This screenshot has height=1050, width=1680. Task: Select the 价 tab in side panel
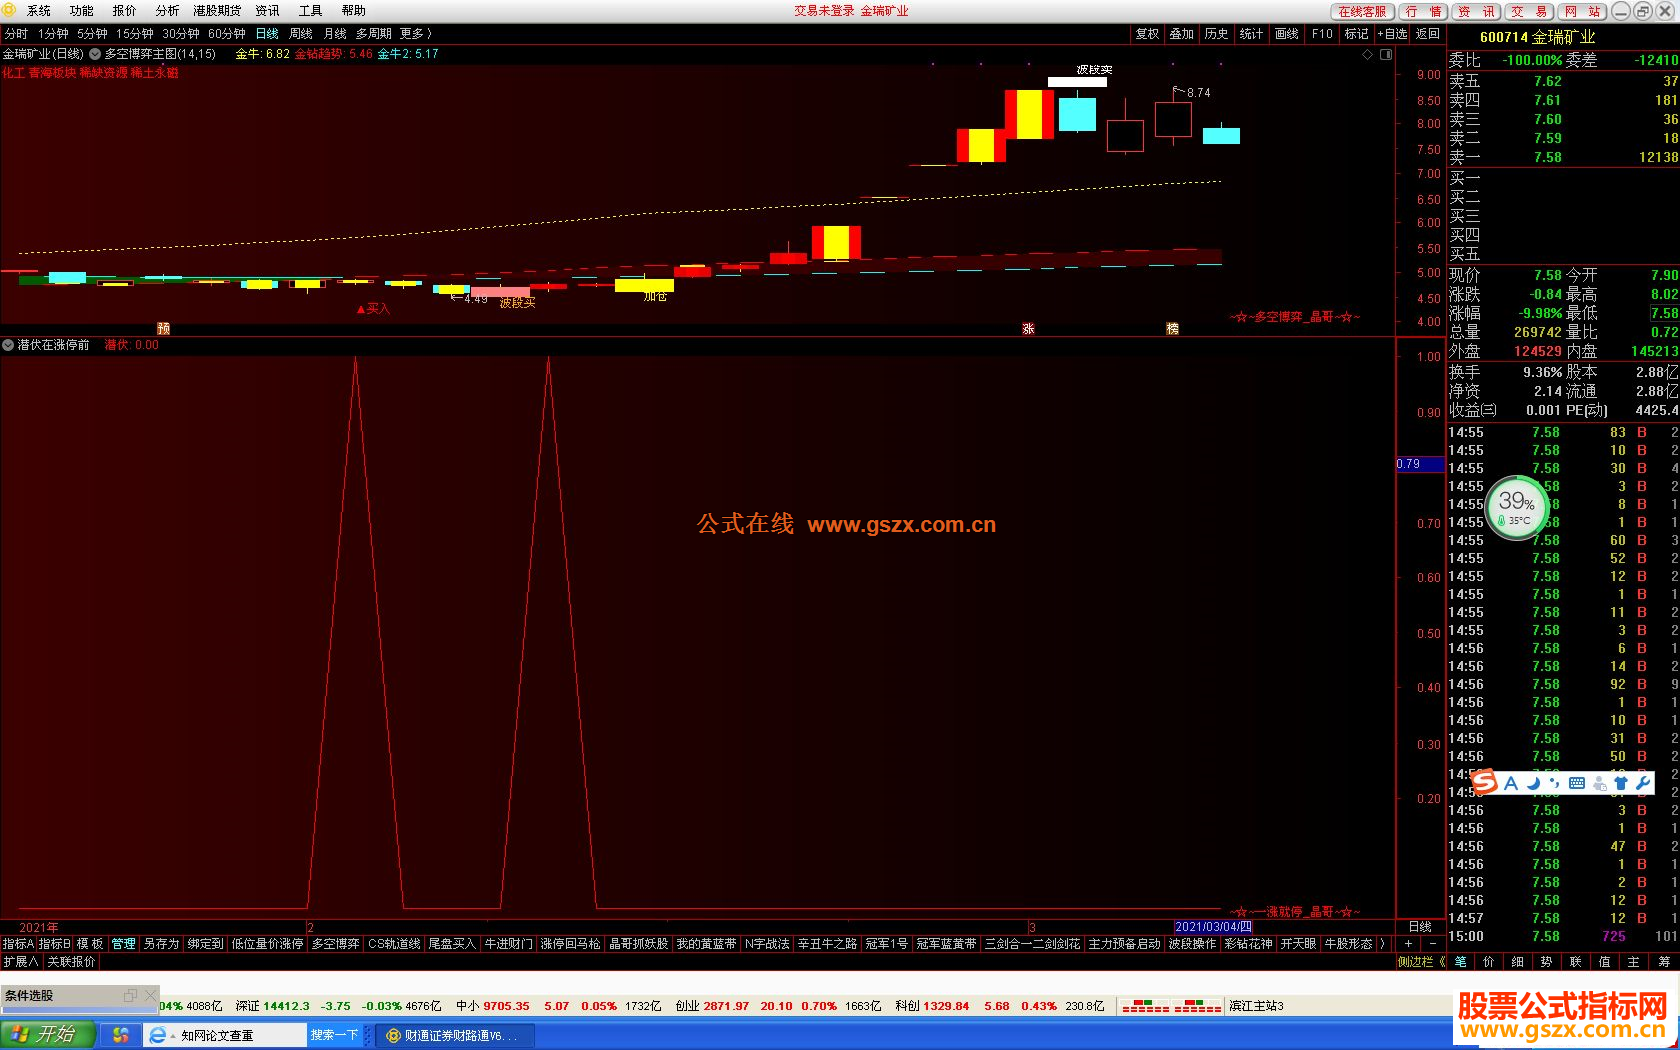(x=1489, y=962)
